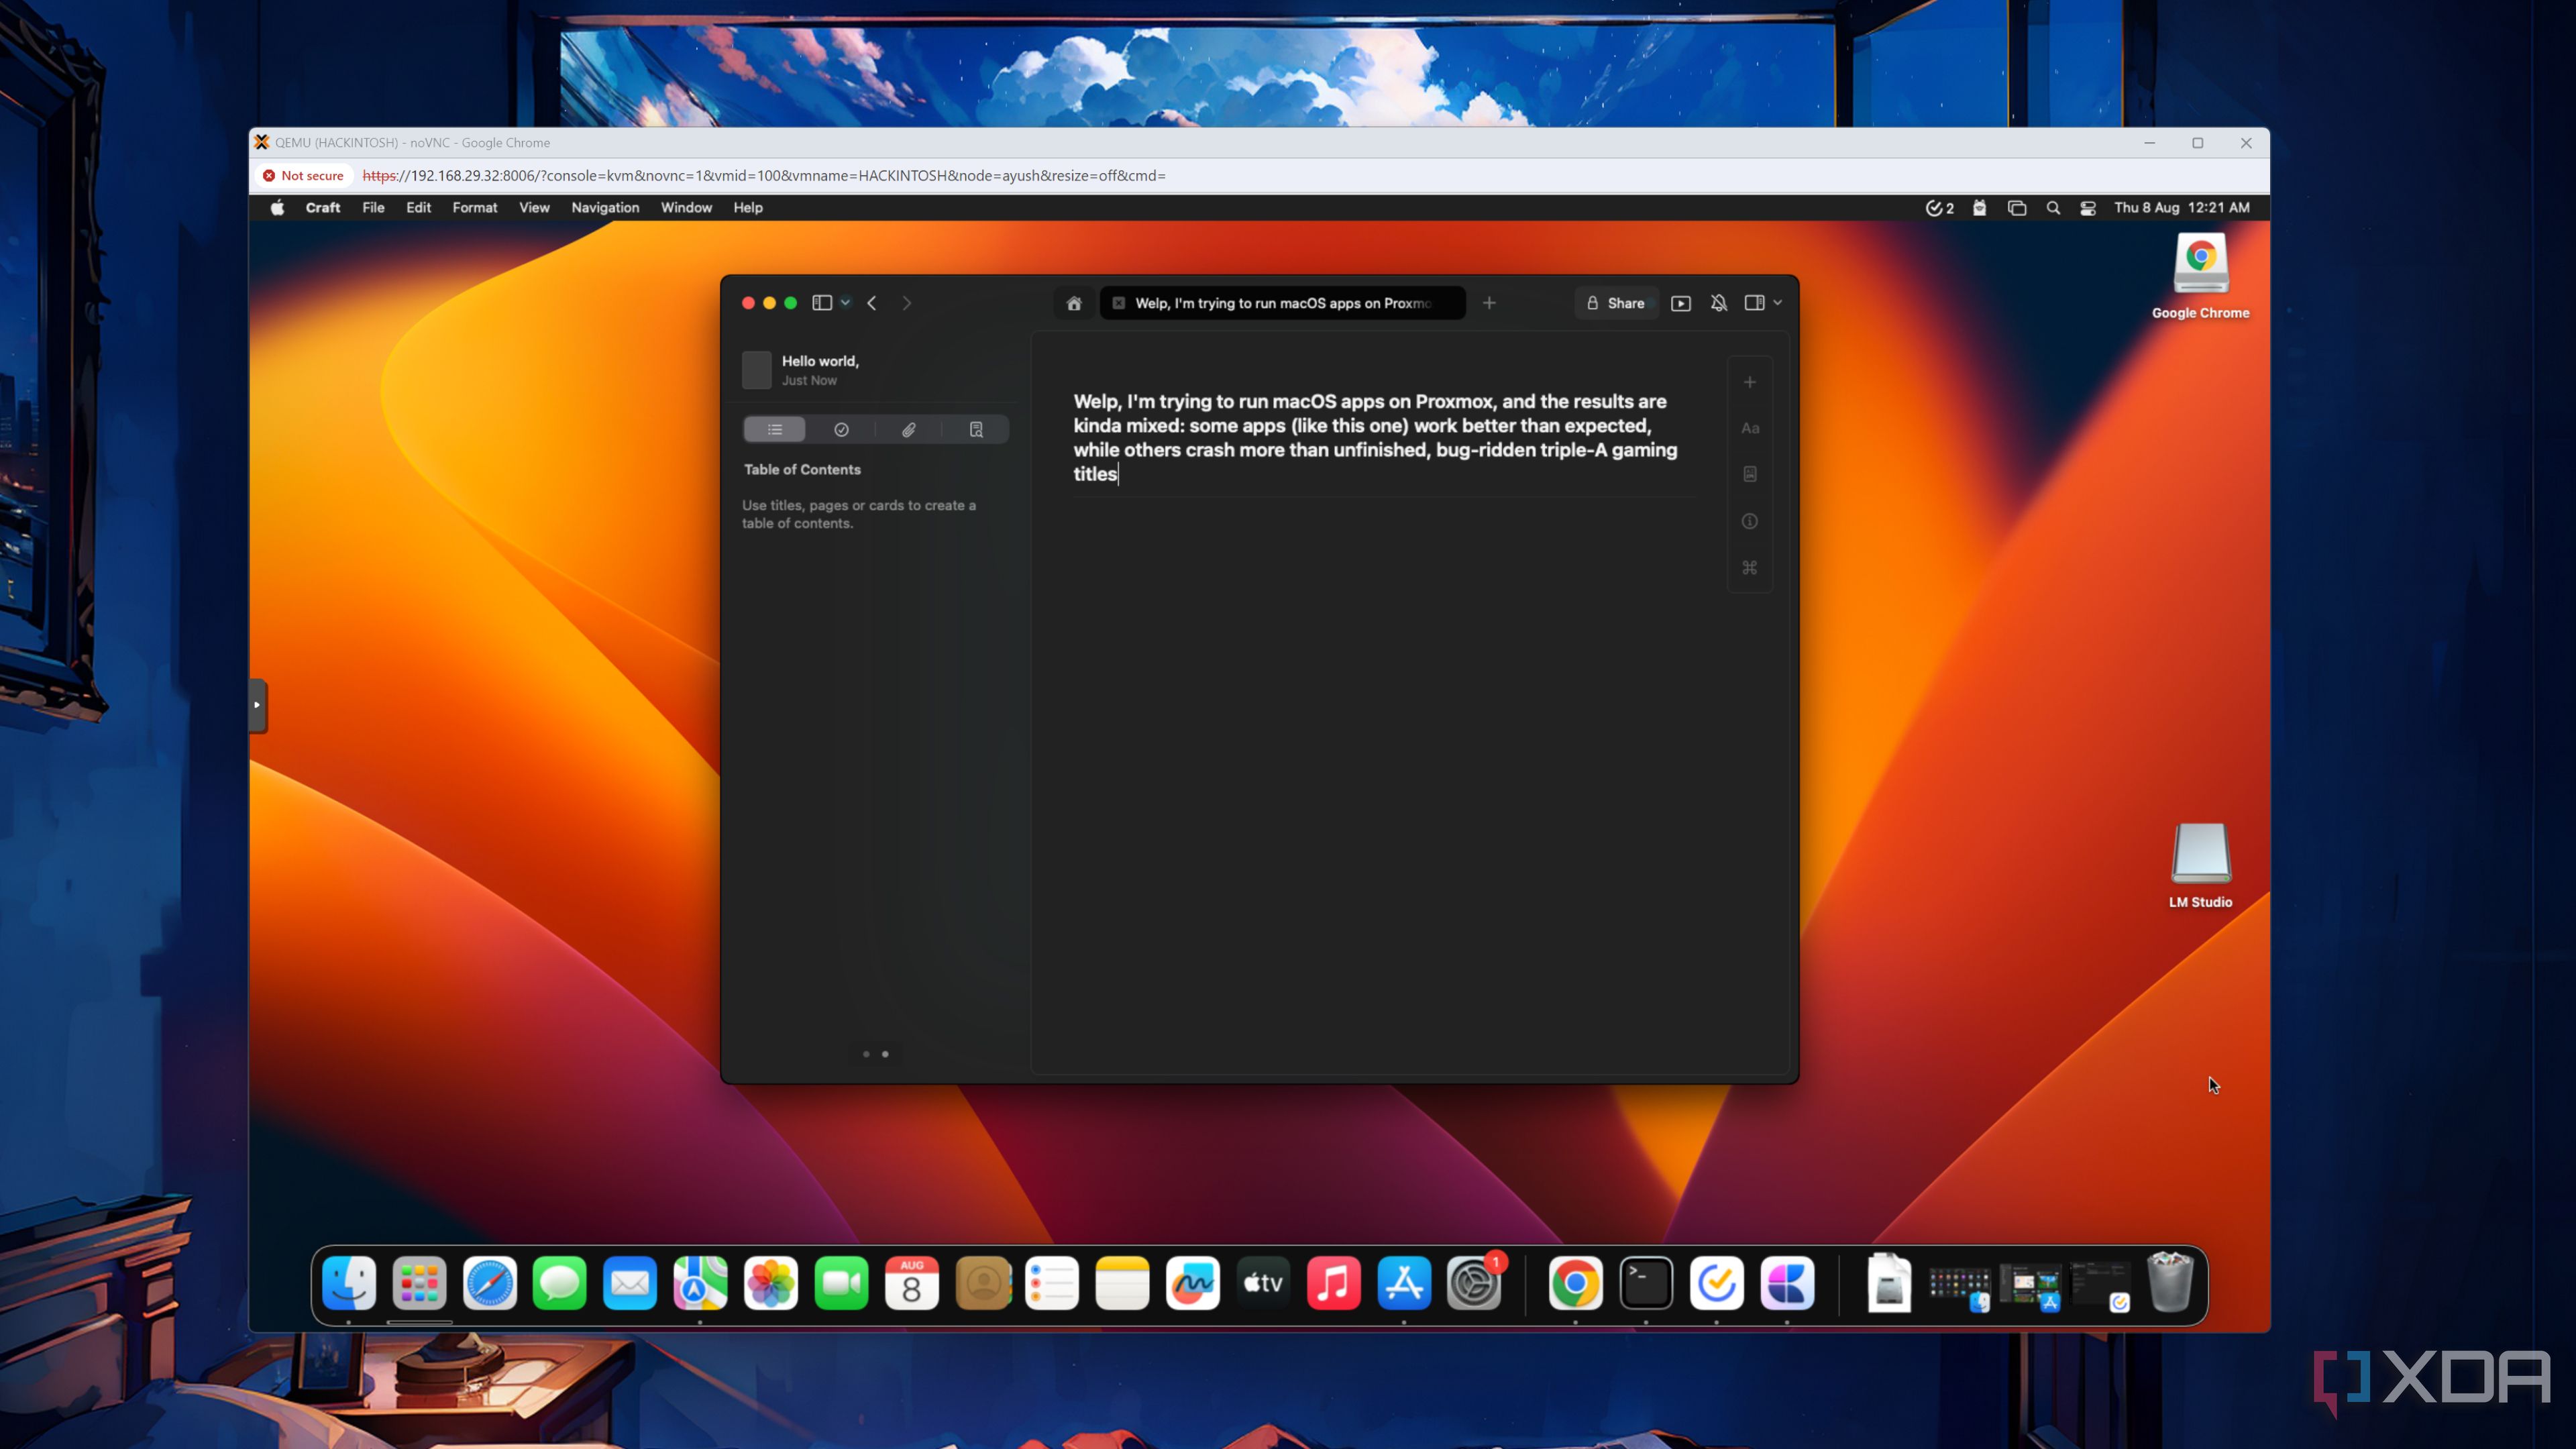The height and width of the screenshot is (1449, 2576).
Task: Open the page style icon in right toolbar
Action: (x=1750, y=474)
